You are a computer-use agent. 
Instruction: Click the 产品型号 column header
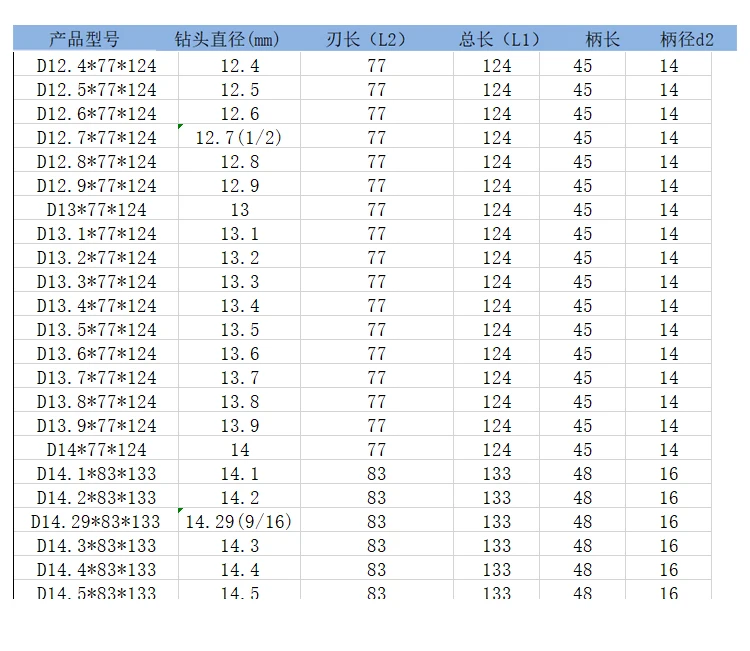[x=84, y=39]
